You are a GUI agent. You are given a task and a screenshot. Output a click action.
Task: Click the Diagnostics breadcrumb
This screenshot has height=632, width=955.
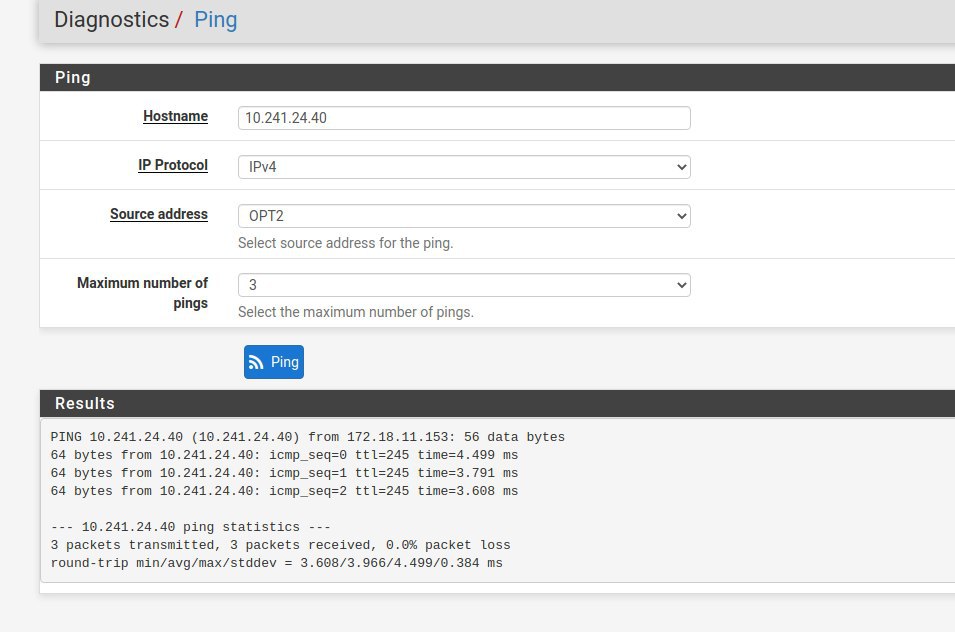(111, 19)
